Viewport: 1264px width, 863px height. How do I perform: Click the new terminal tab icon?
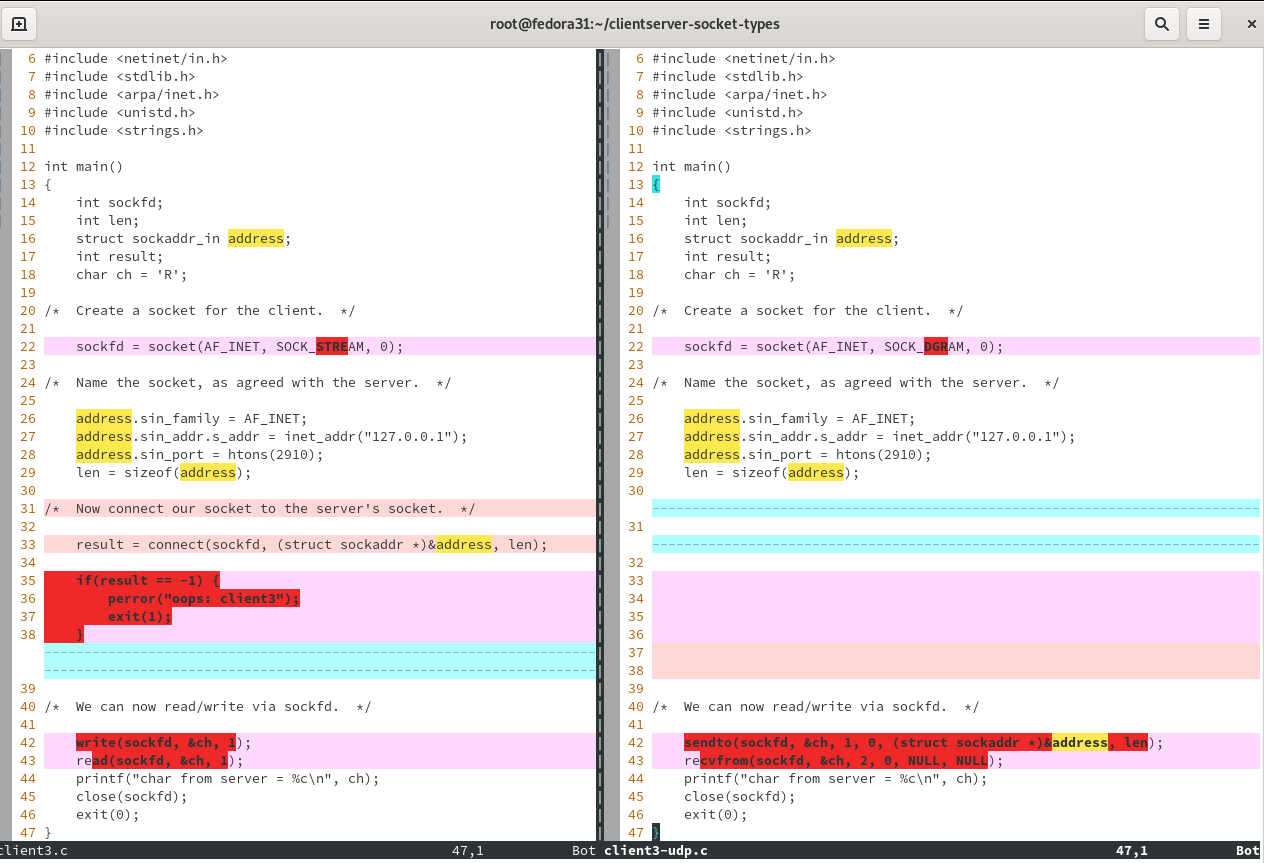(19, 24)
